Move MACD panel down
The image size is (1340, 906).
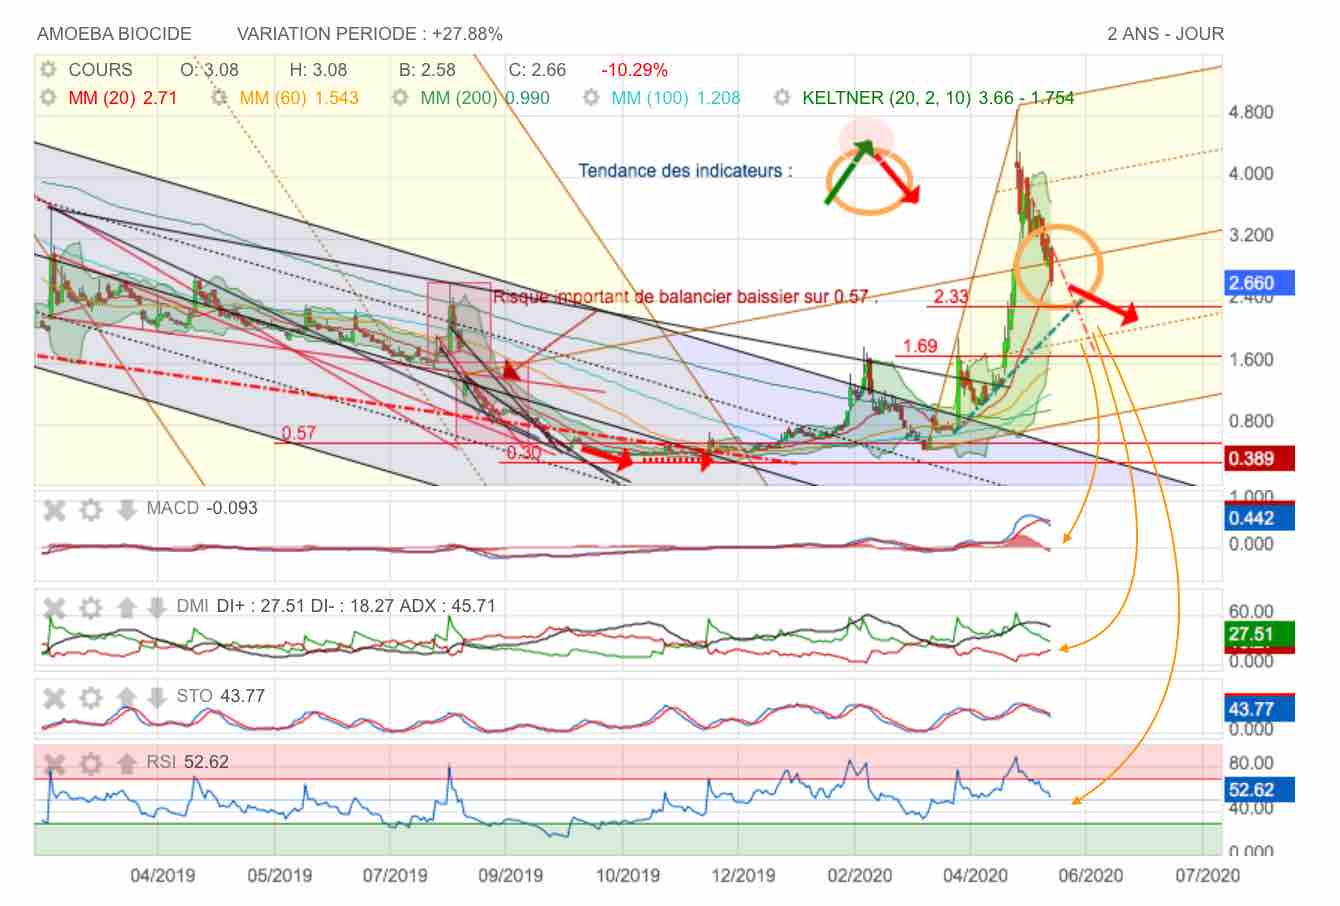point(126,510)
